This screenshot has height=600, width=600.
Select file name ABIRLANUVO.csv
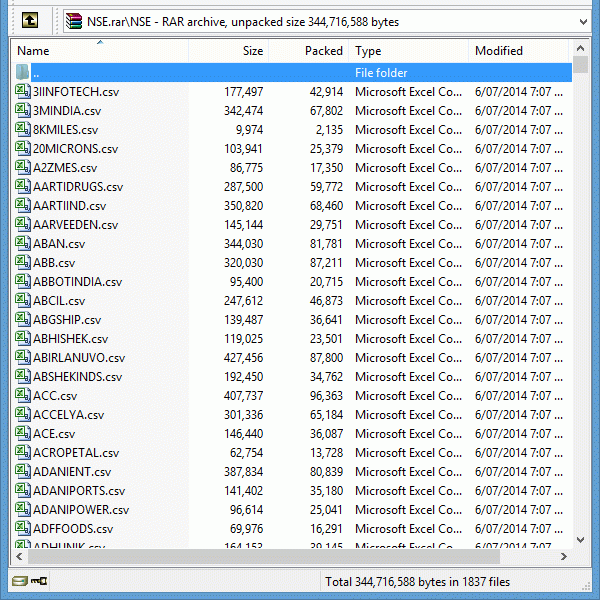tap(79, 358)
